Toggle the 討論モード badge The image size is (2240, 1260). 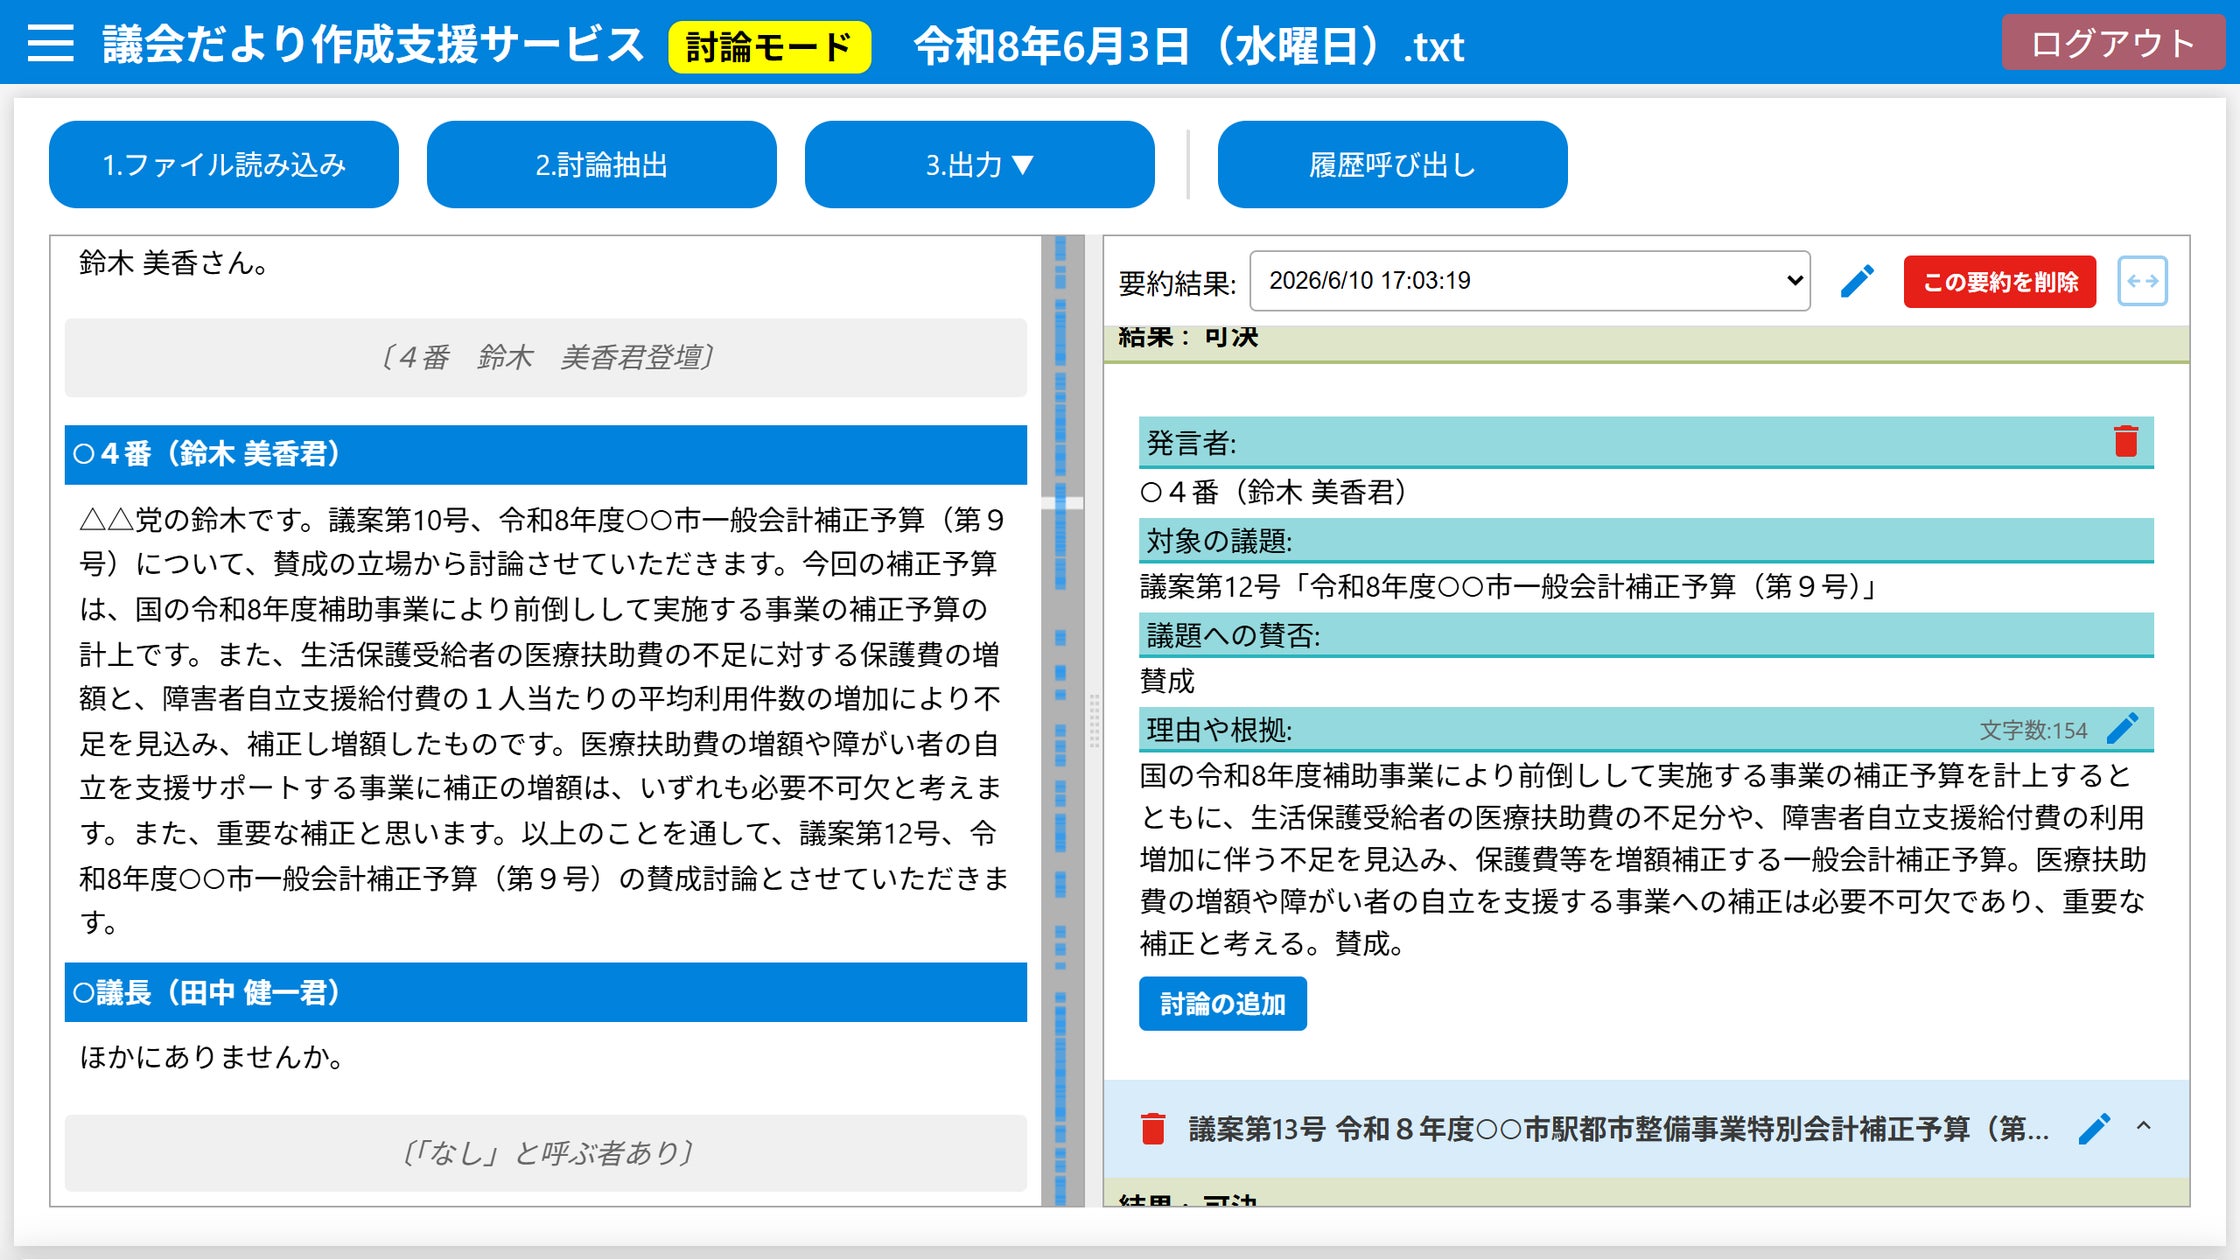[x=769, y=47]
